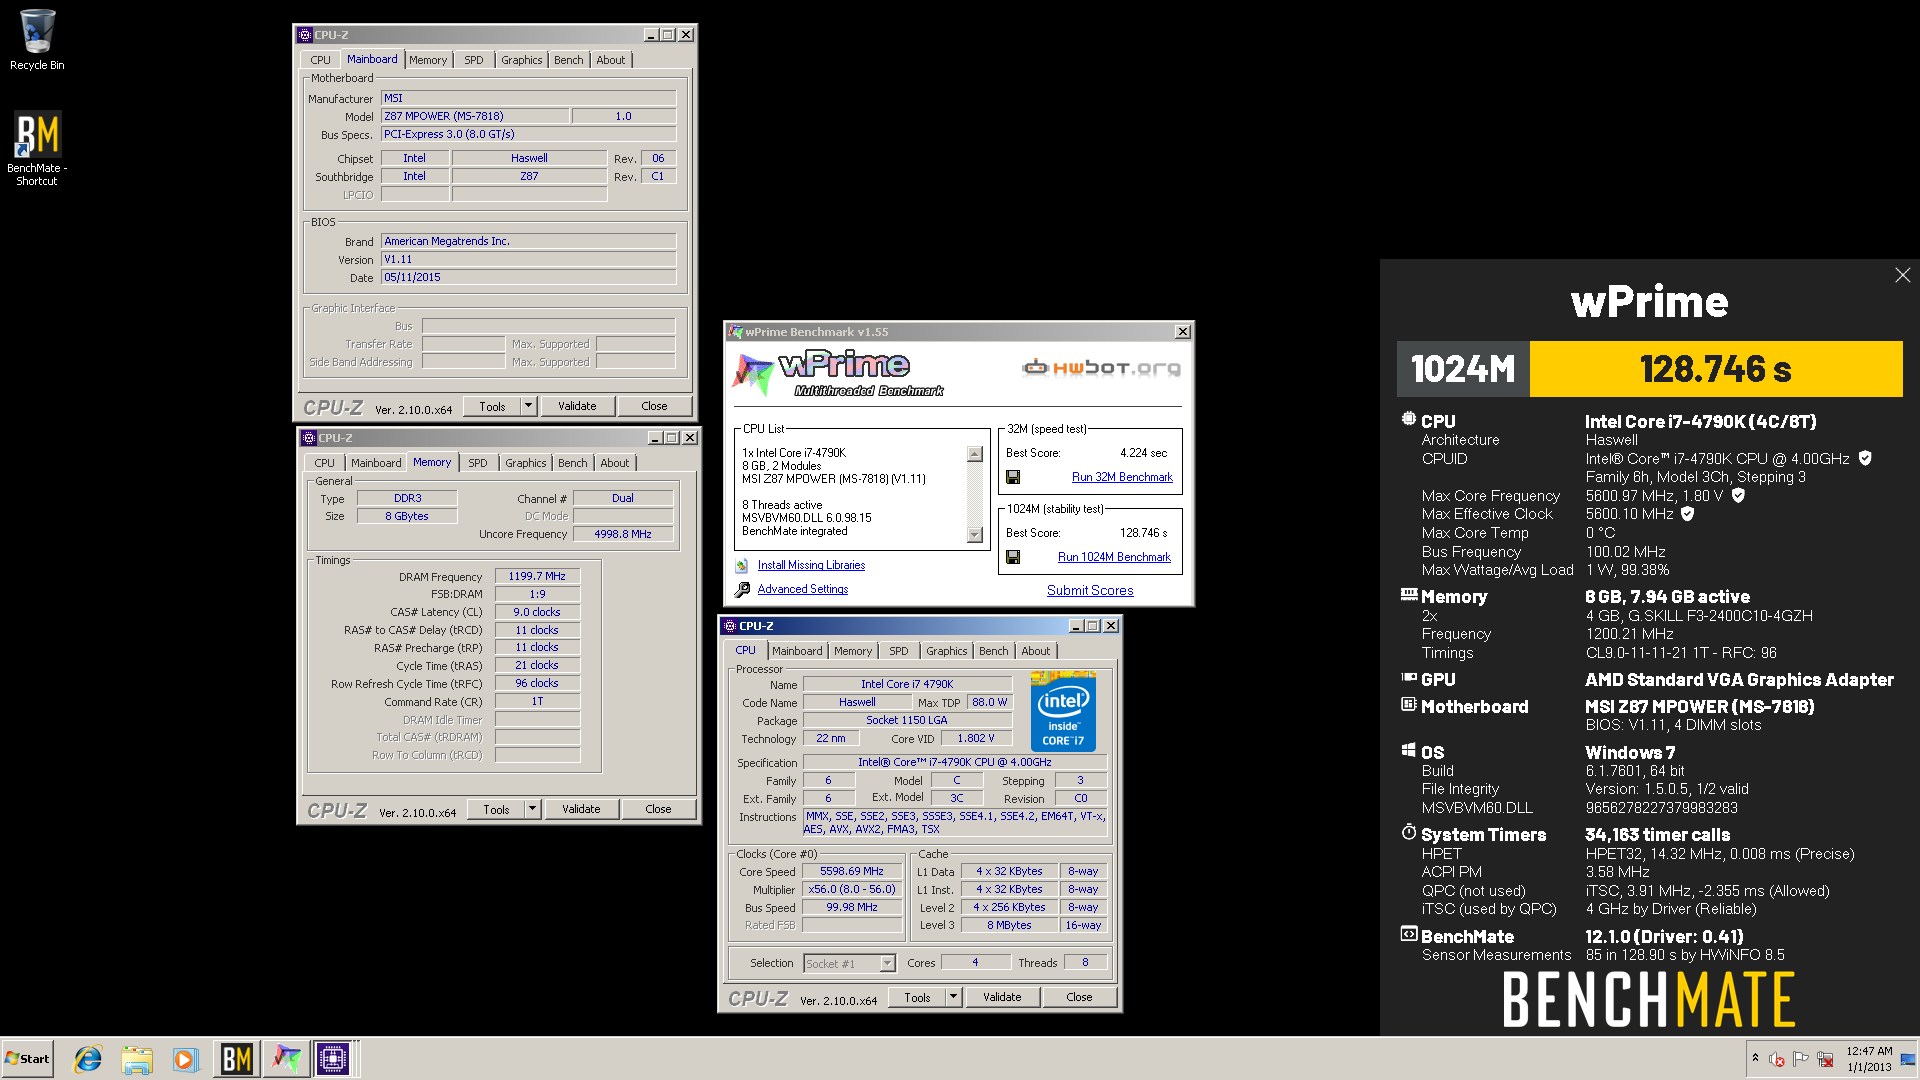Image resolution: width=1920 pixels, height=1080 pixels.
Task: Open the Socket #1 selection dropdown
Action: 887,963
